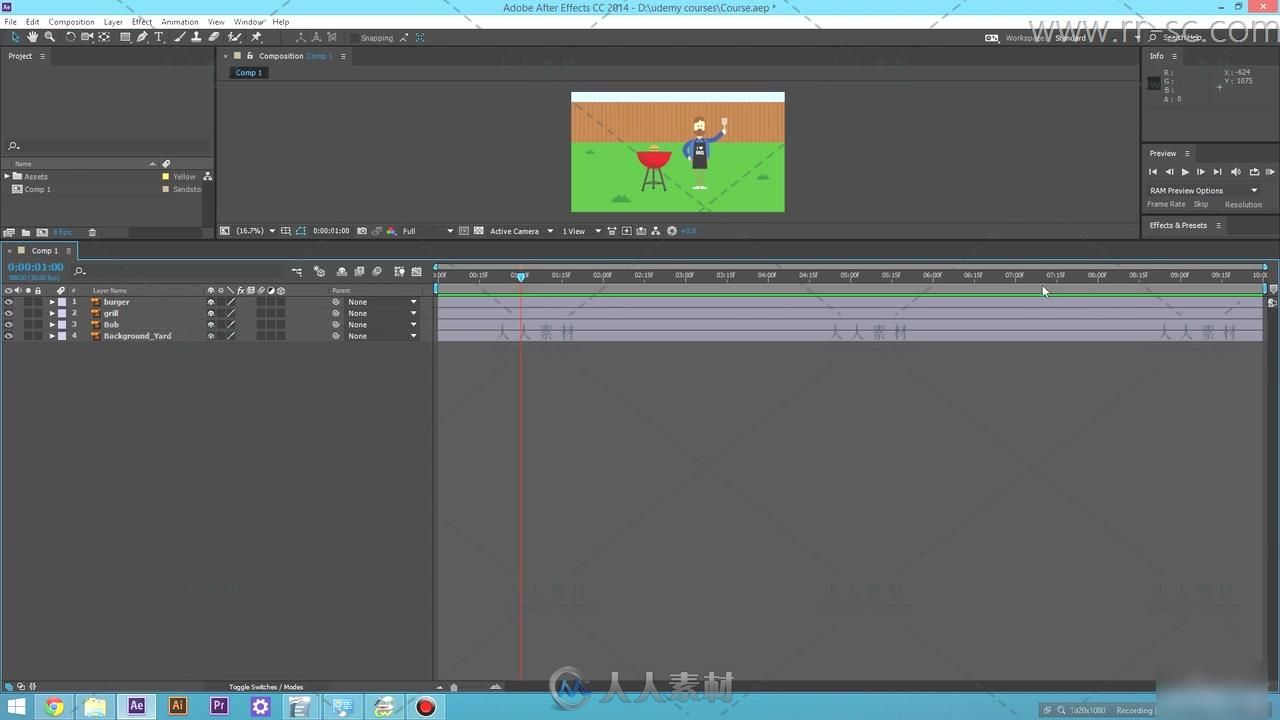Screen dimensions: 1280x720
Task: Create a new composition from Project panel
Action: pos(42,232)
